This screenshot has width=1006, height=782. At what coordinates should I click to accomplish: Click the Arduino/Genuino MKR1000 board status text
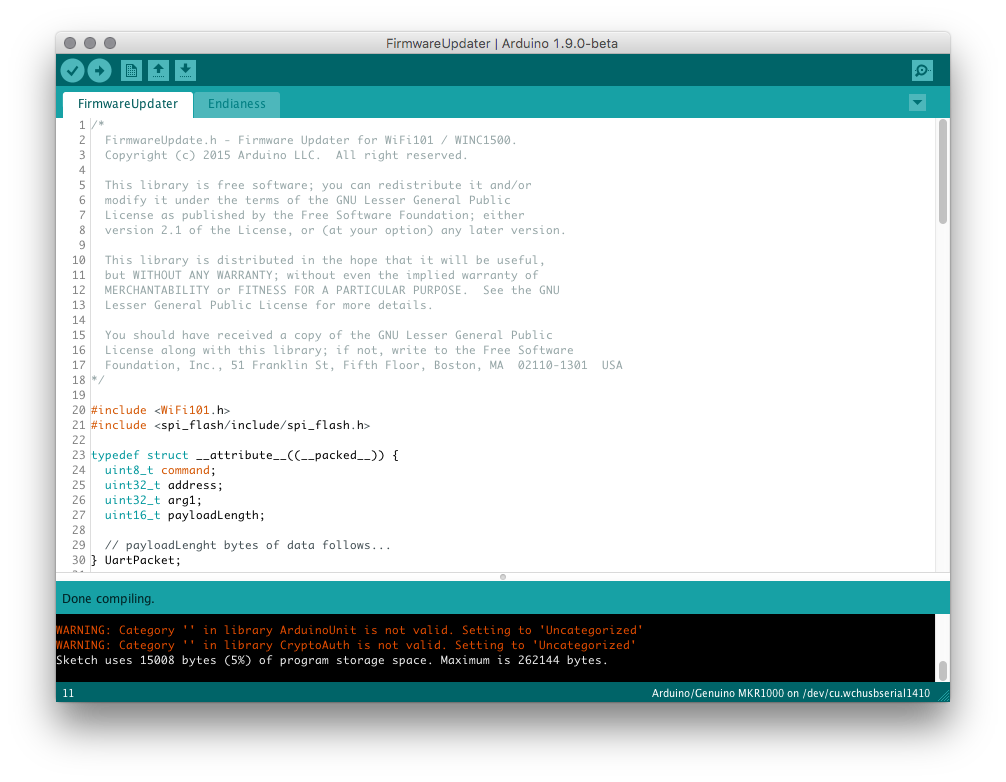790,693
